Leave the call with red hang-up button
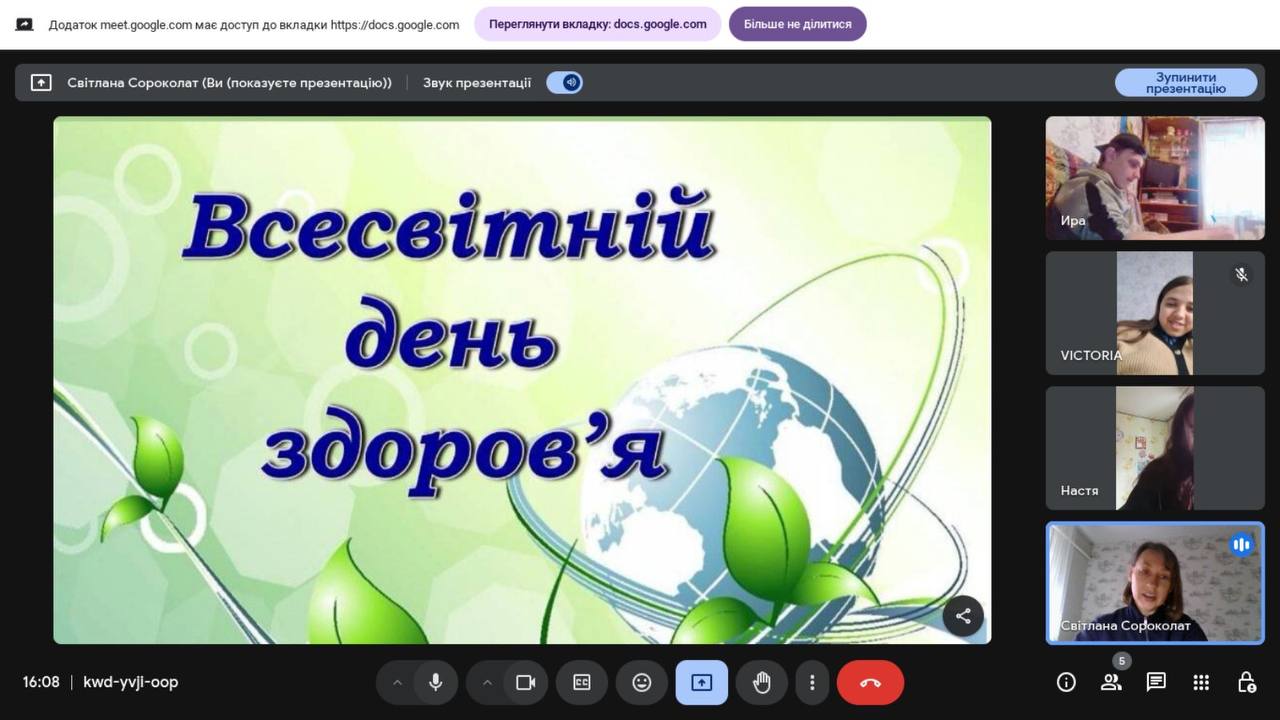Image resolution: width=1280 pixels, height=720 pixels. 870,682
